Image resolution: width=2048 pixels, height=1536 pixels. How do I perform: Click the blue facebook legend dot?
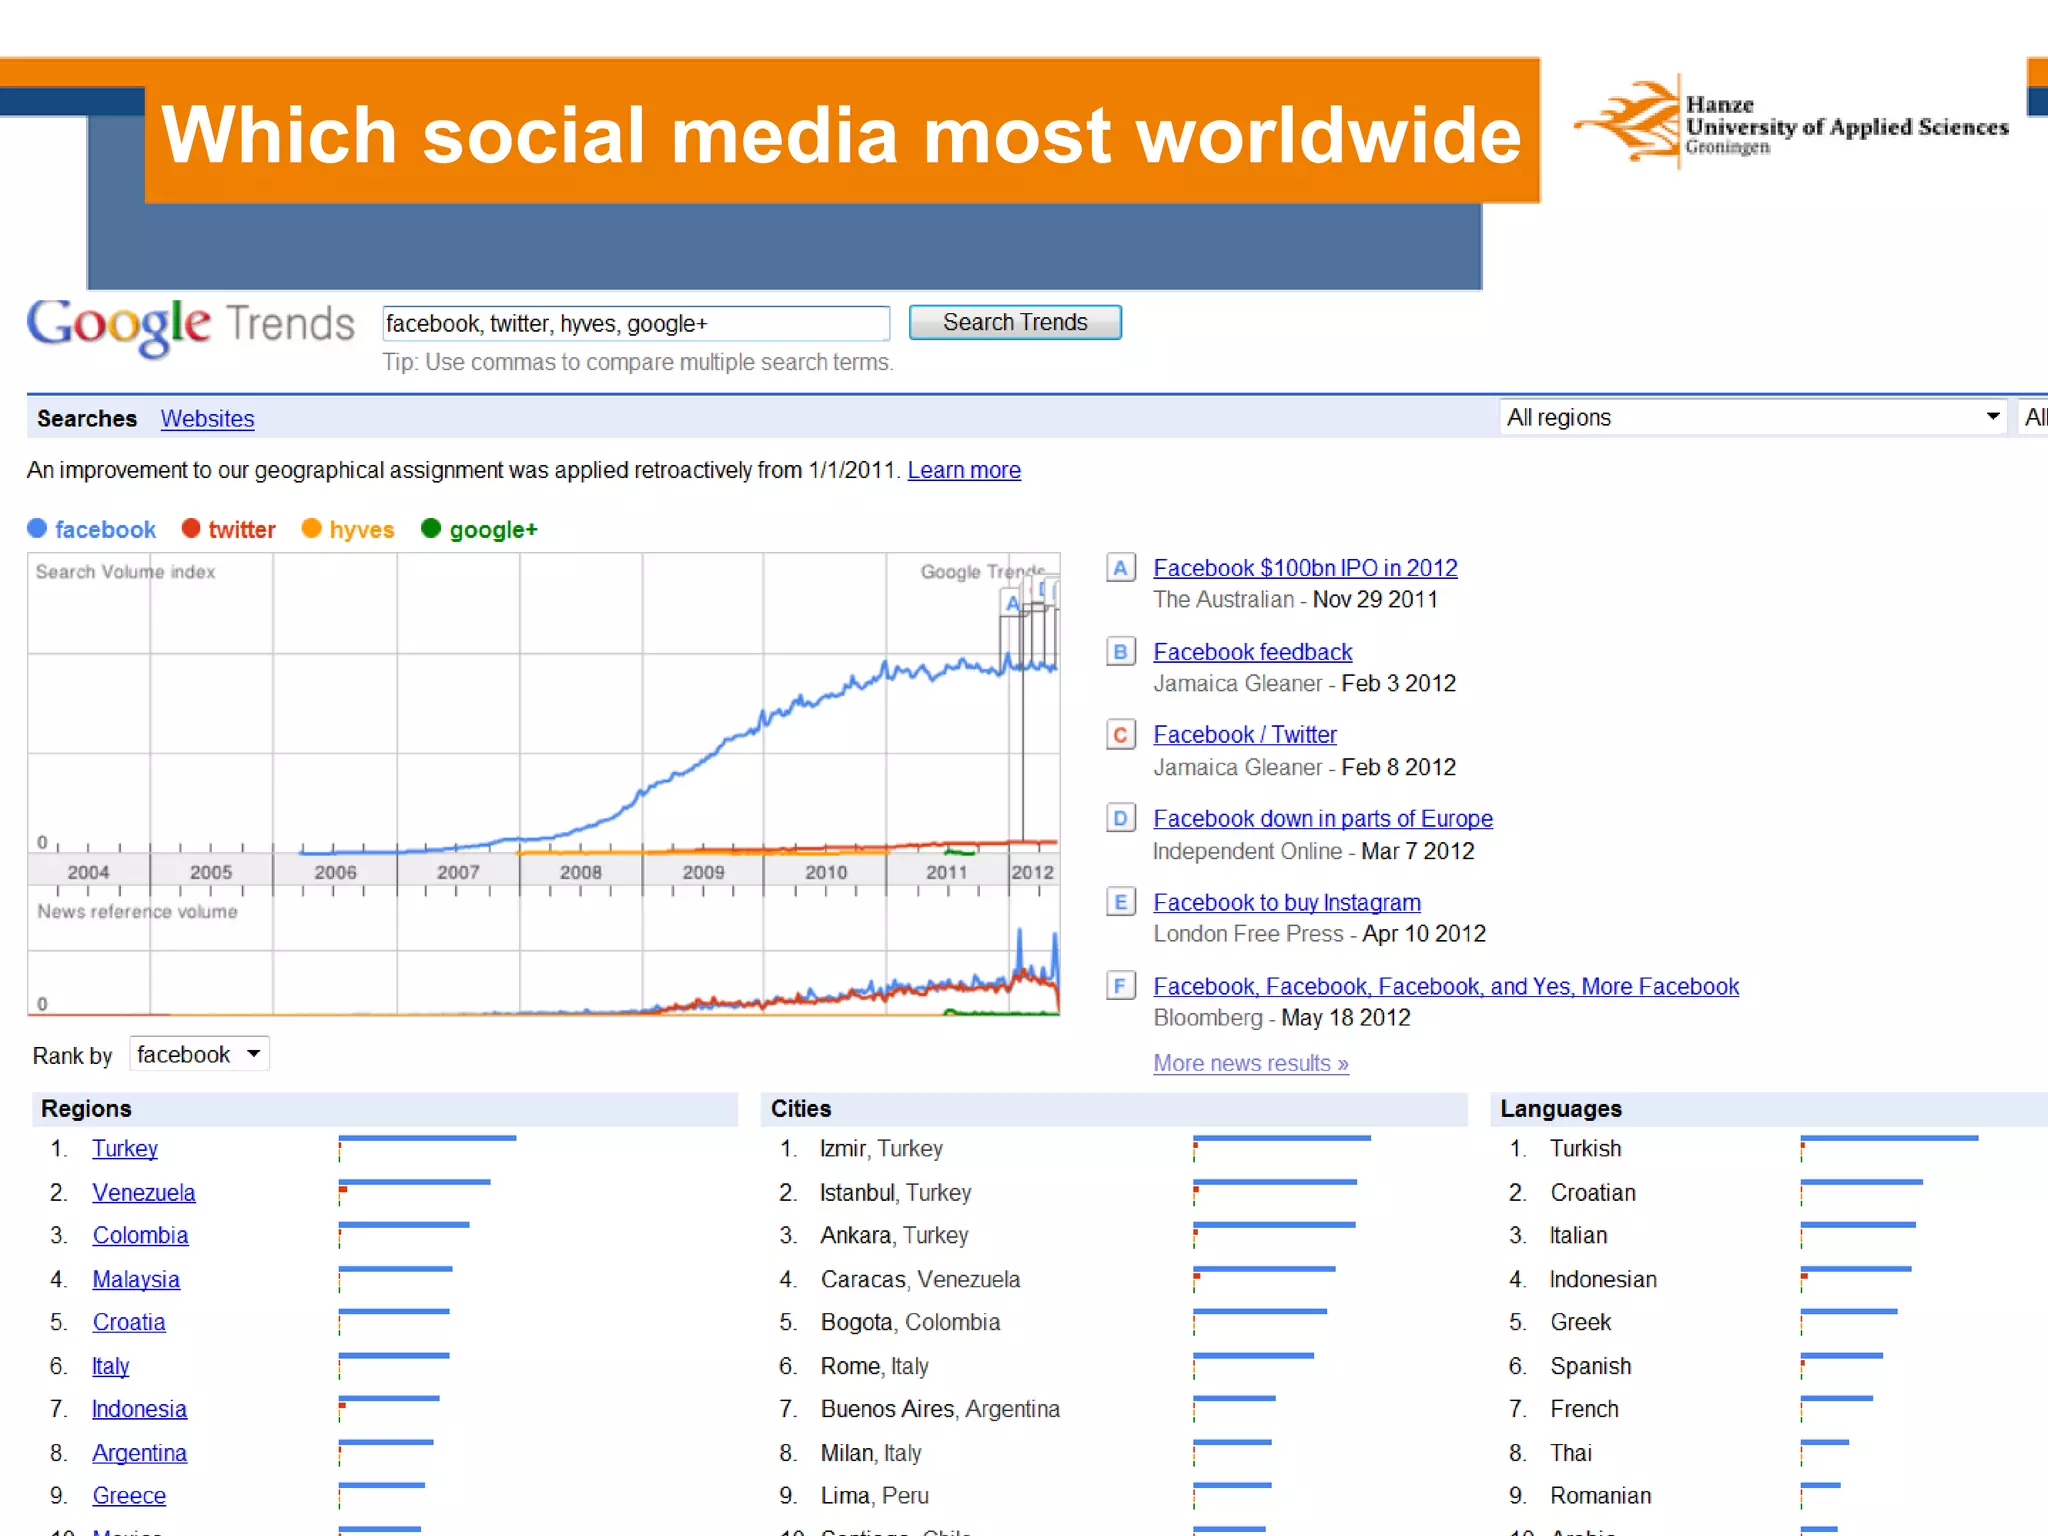[37, 528]
